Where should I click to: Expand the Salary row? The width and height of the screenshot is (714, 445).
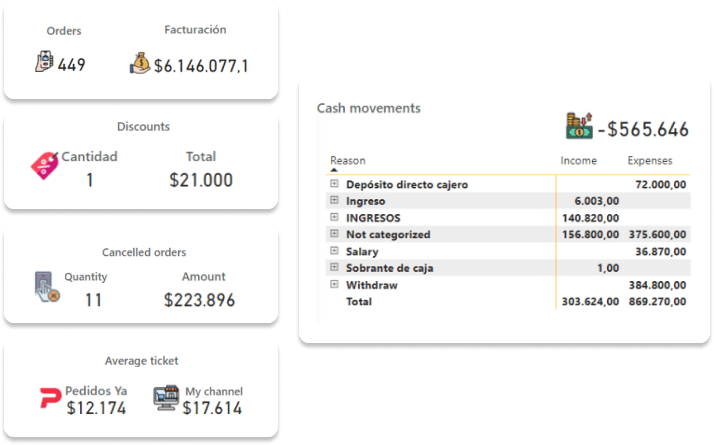pyautogui.click(x=334, y=251)
